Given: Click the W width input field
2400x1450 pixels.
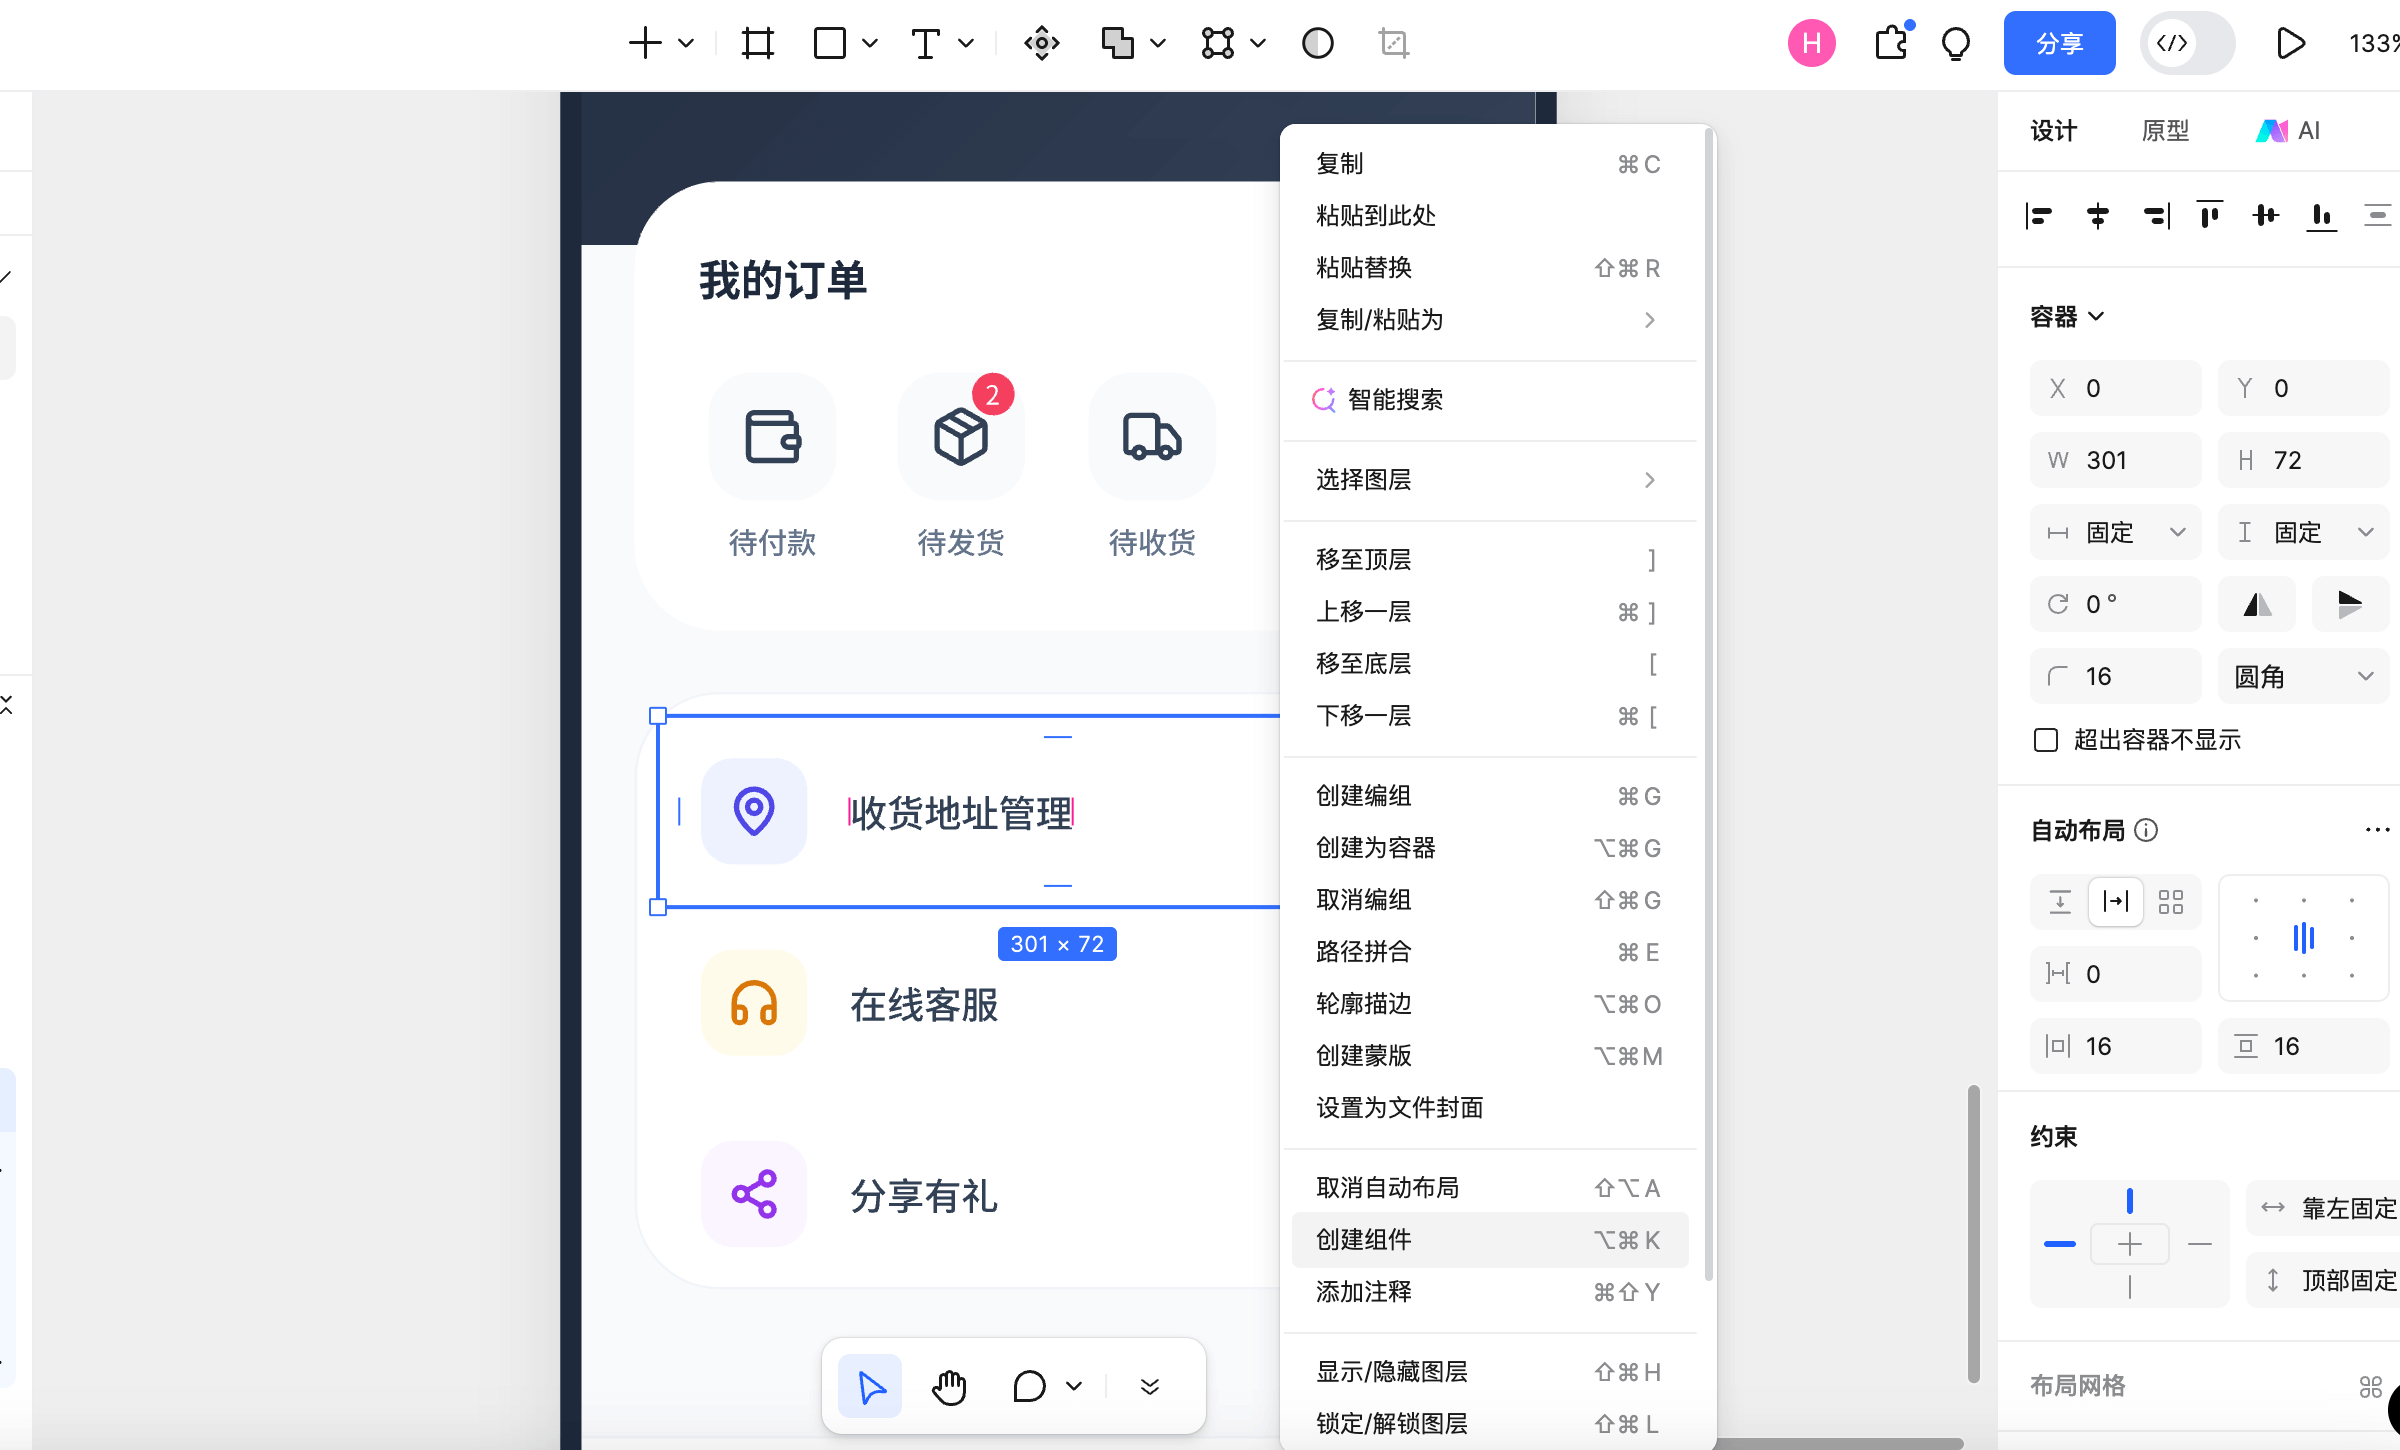Looking at the screenshot, I should click(x=2115, y=460).
